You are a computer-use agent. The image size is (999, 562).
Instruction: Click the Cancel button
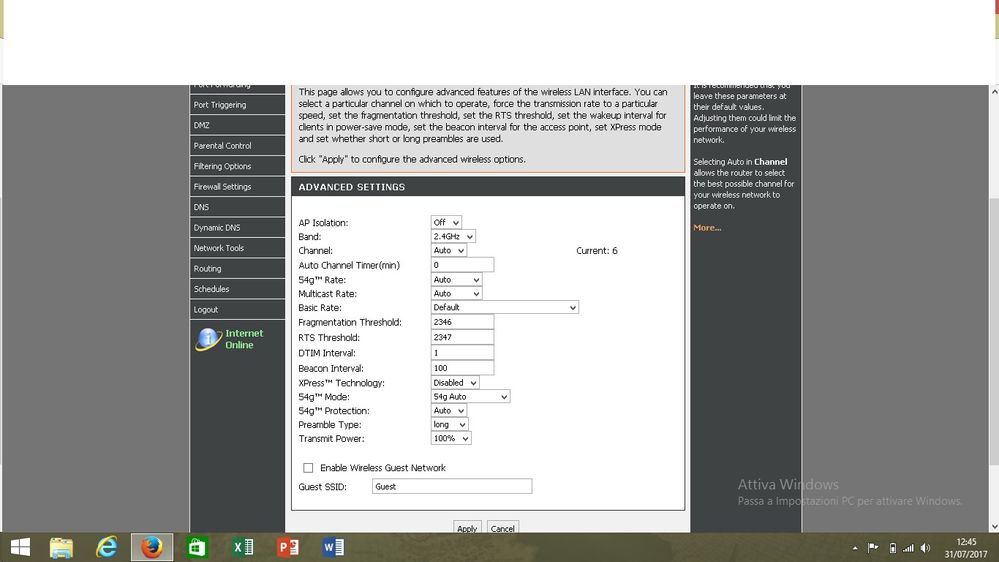[502, 528]
